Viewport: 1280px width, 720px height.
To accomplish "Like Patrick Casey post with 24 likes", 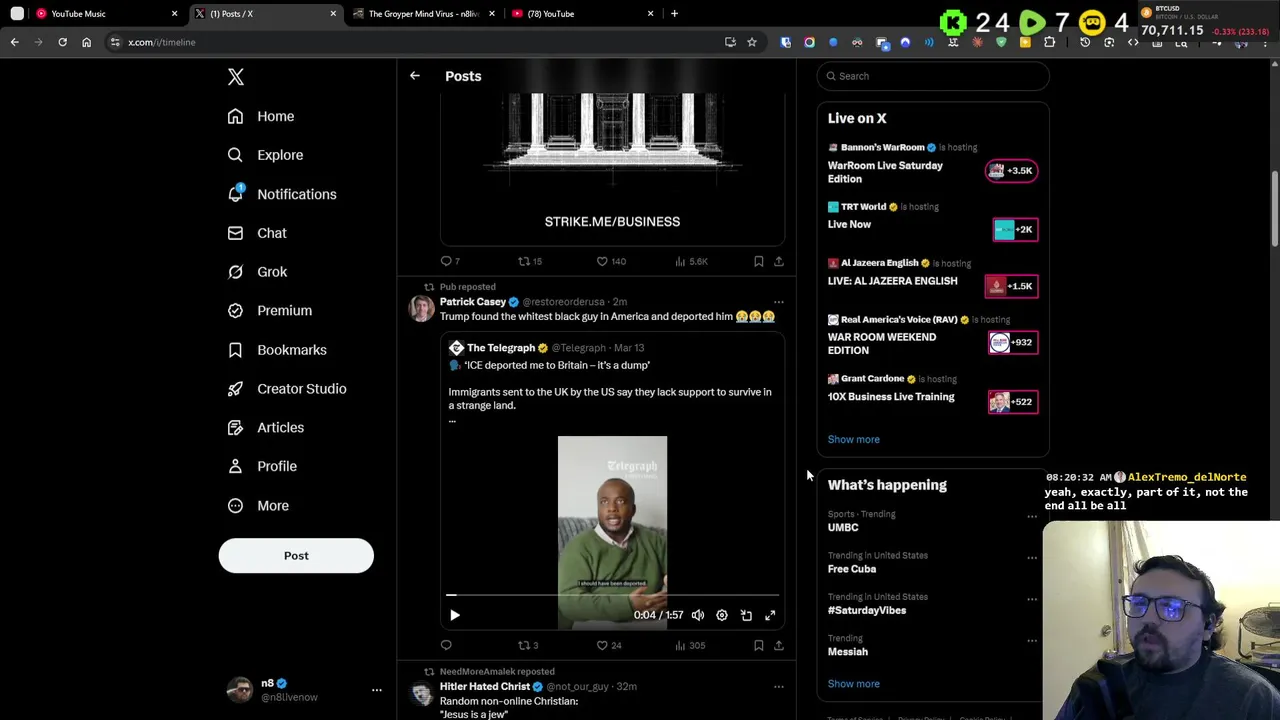I will tap(609, 645).
